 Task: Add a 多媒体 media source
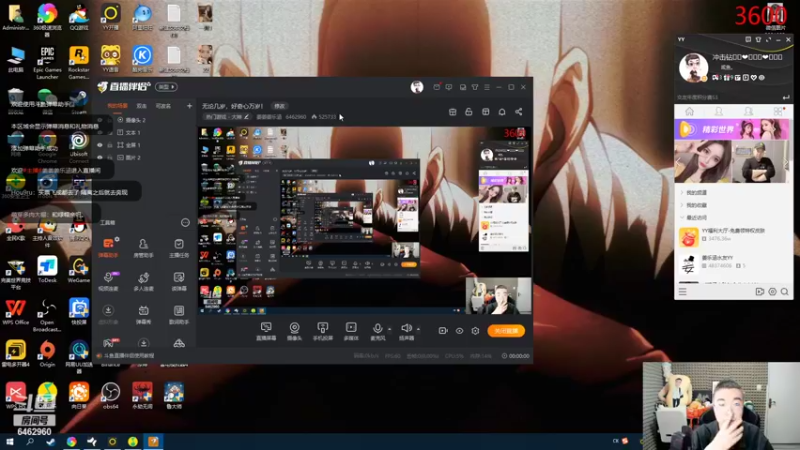(x=351, y=331)
